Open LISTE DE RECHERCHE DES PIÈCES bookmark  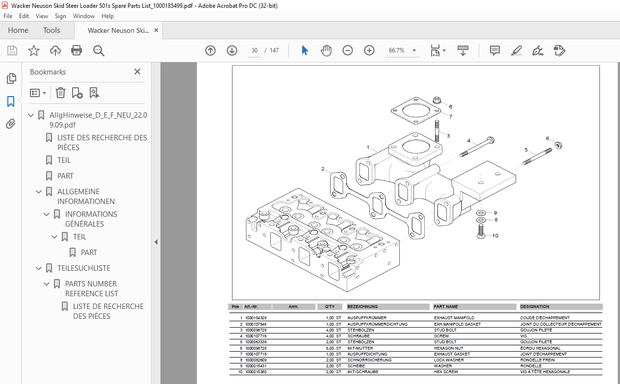tap(108, 311)
